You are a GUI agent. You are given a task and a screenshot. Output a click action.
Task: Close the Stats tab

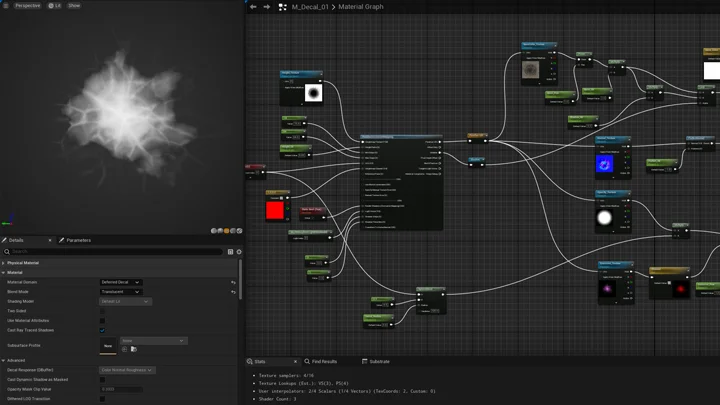[x=295, y=362]
